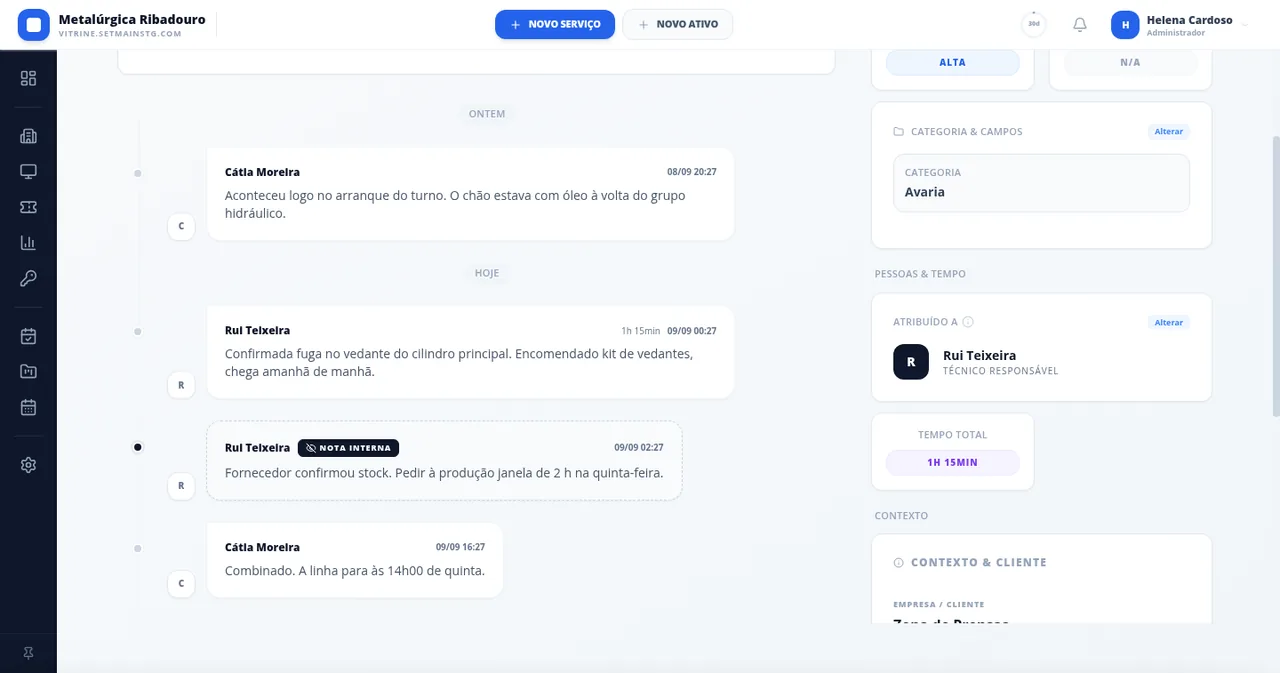Open notifications bell
Image resolution: width=1280 pixels, height=673 pixels.
tap(1080, 25)
